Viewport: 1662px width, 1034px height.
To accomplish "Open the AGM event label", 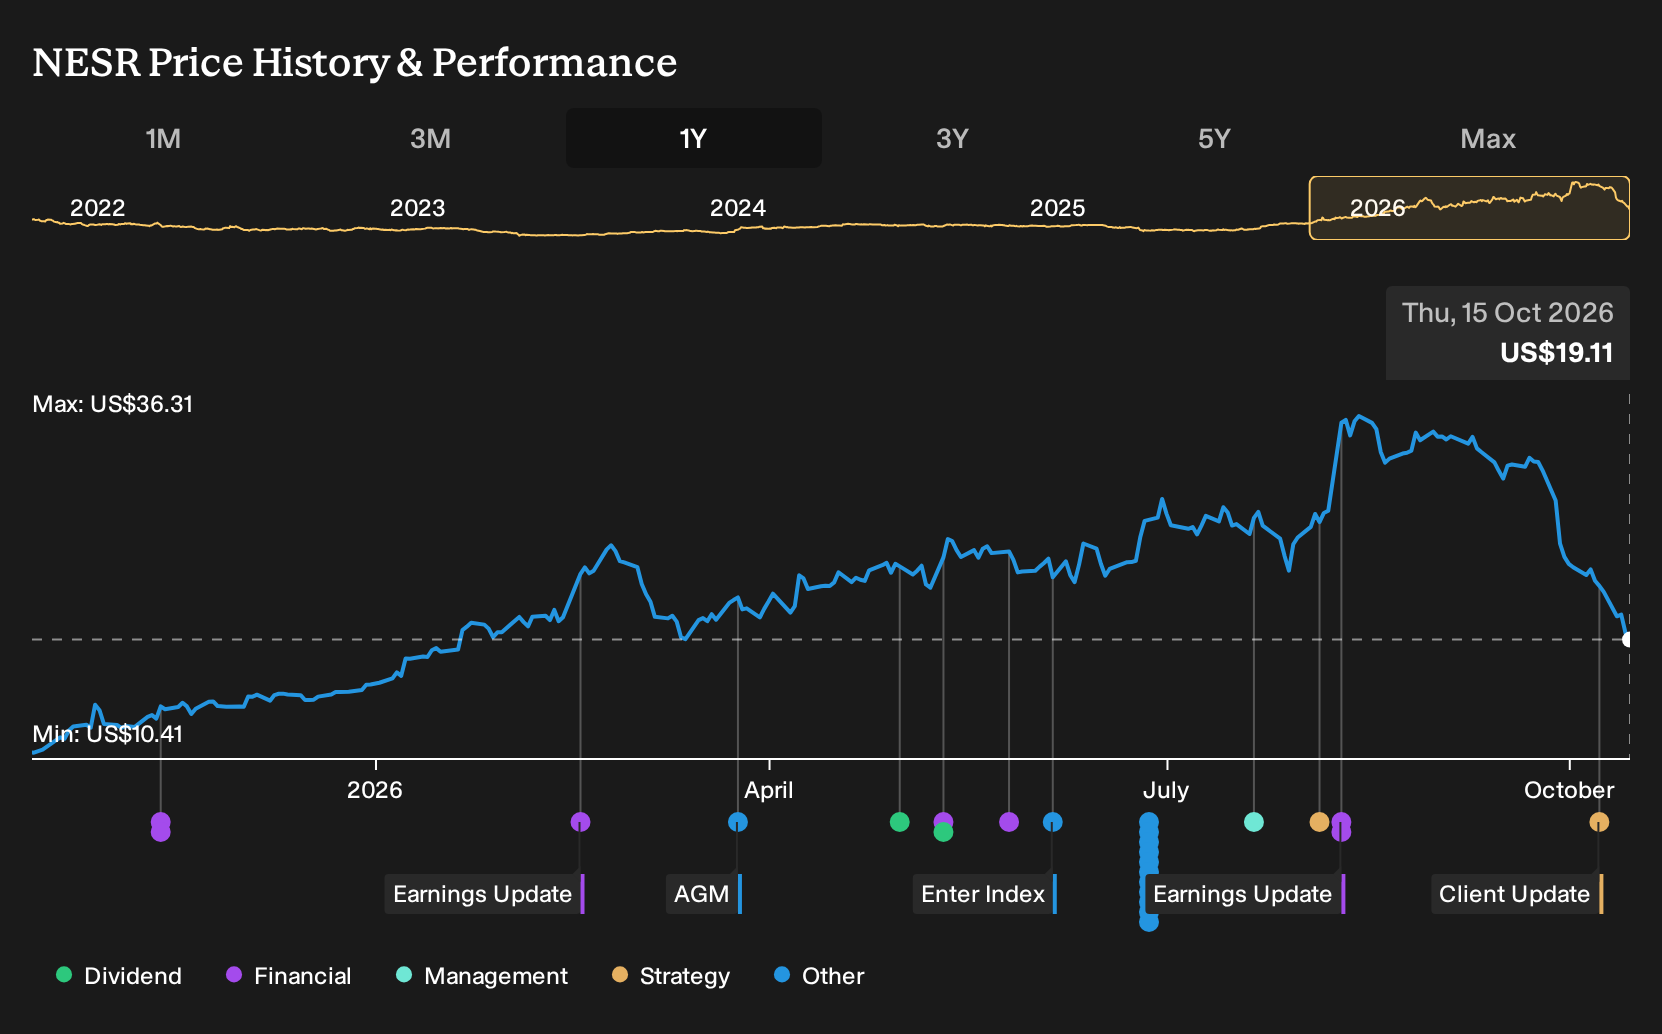I will click(x=704, y=894).
